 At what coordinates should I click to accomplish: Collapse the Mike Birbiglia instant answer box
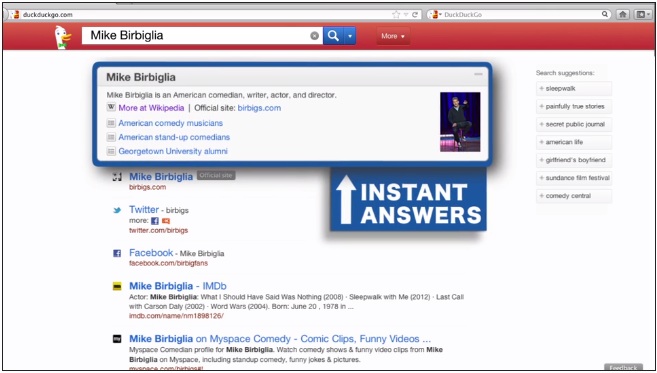[478, 75]
